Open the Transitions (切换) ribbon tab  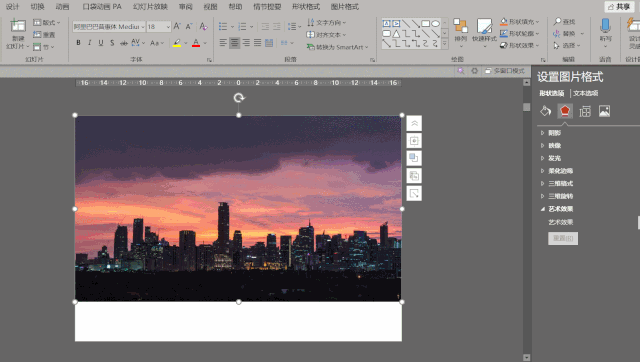[37, 7]
